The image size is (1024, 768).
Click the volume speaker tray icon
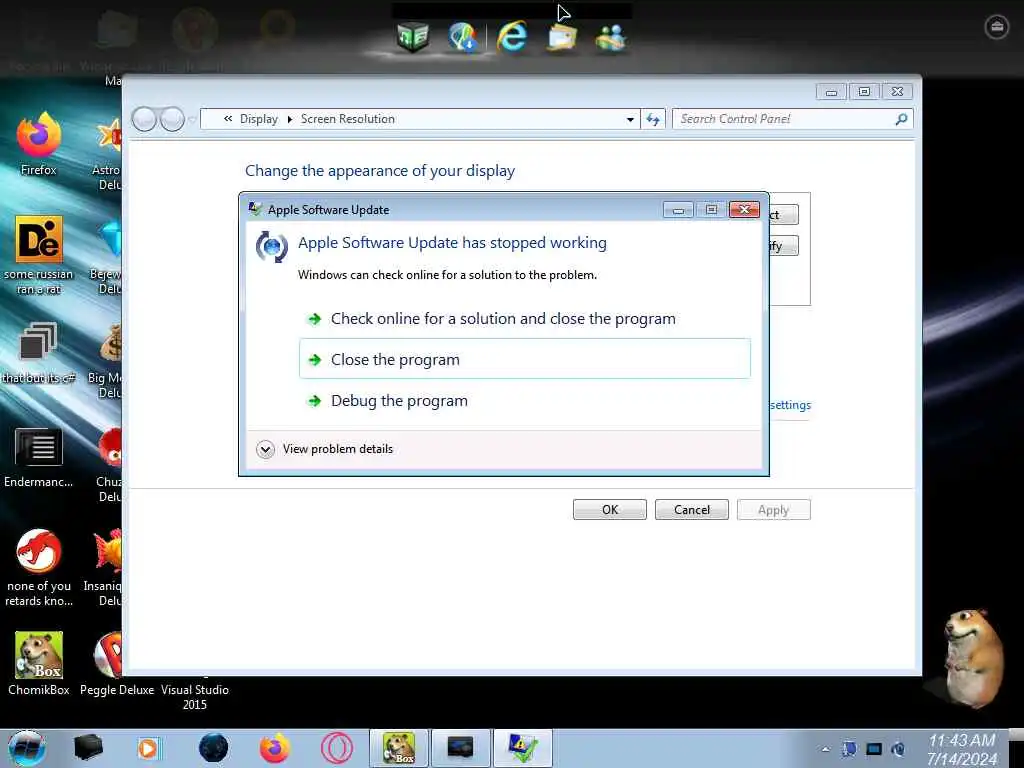898,749
